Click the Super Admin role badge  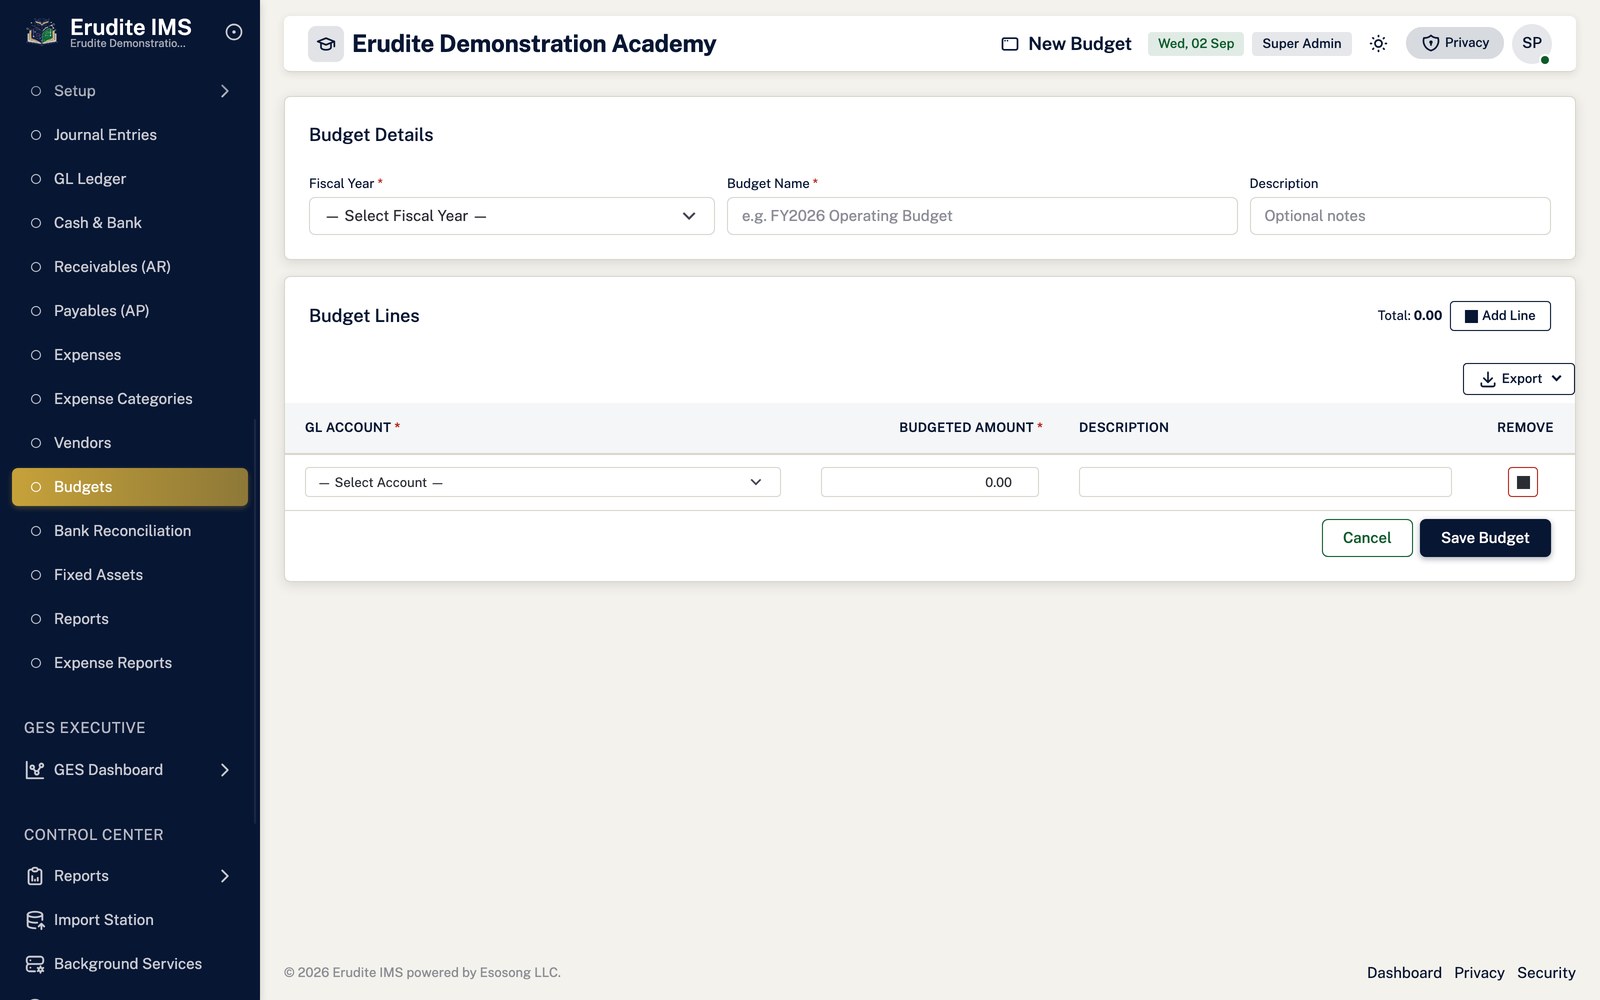click(1302, 43)
